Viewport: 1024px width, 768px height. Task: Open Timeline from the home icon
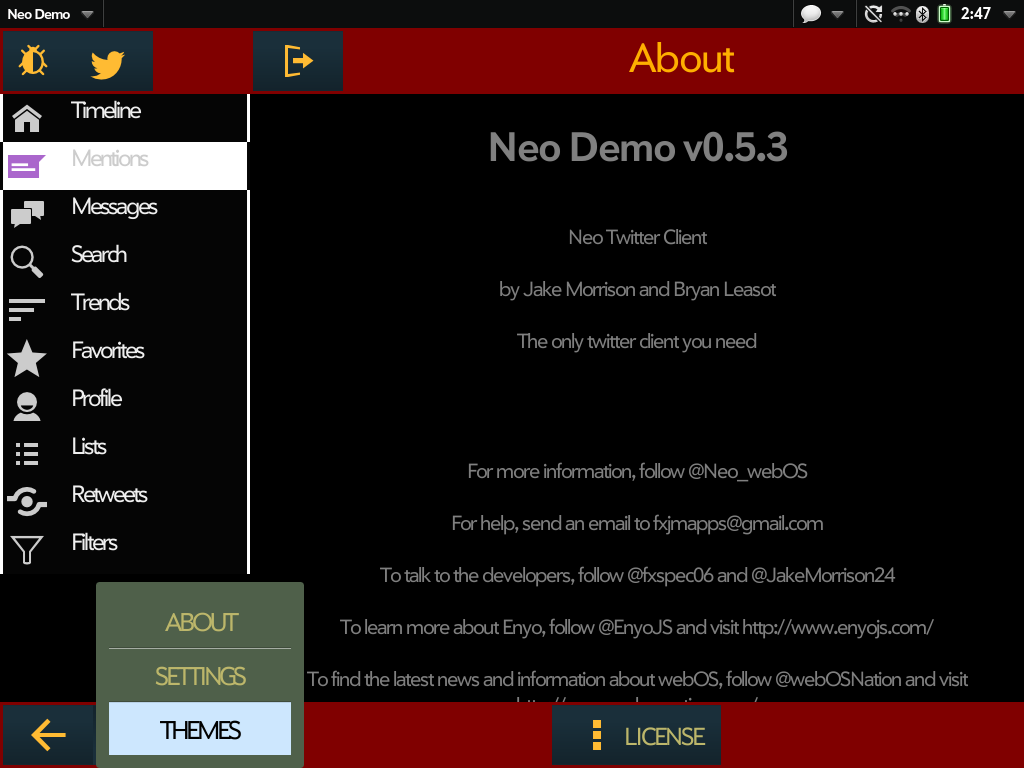pyautogui.click(x=27, y=118)
